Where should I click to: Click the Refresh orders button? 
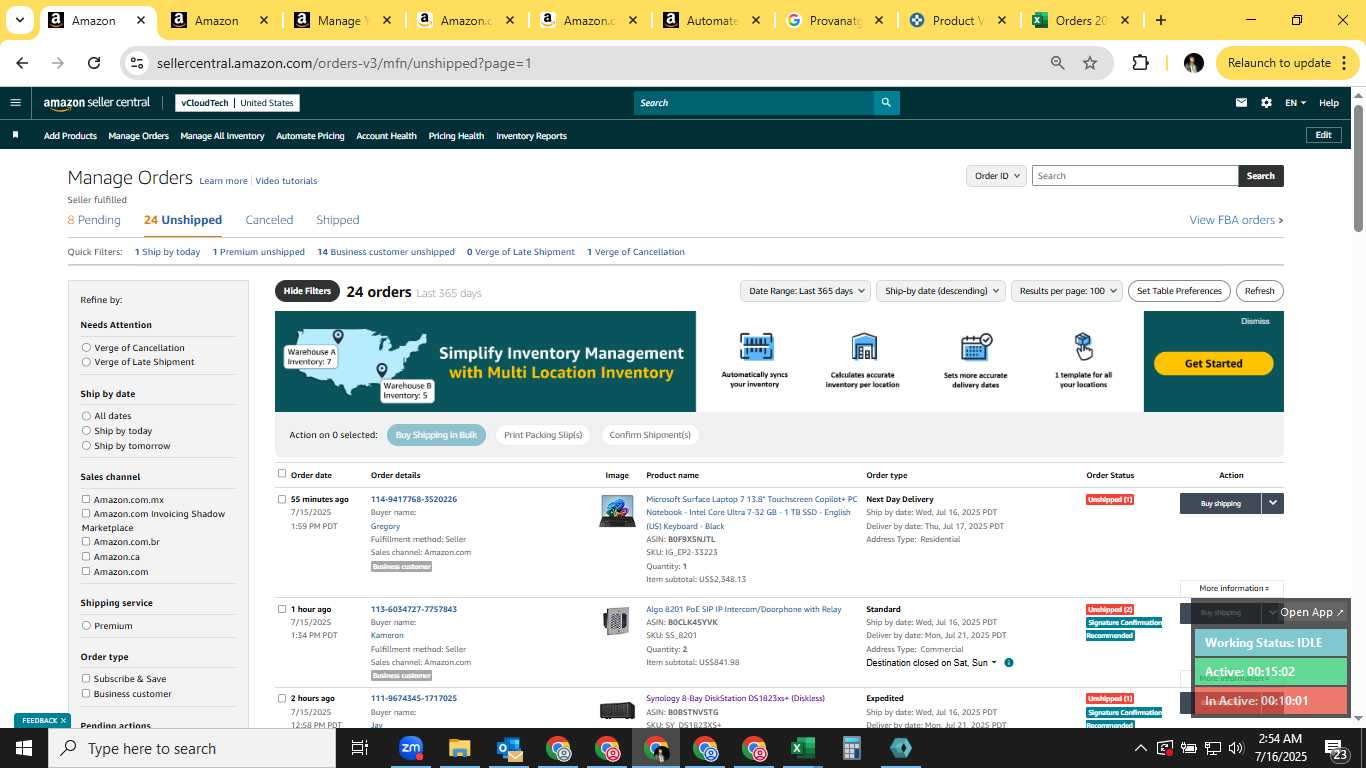point(1259,291)
